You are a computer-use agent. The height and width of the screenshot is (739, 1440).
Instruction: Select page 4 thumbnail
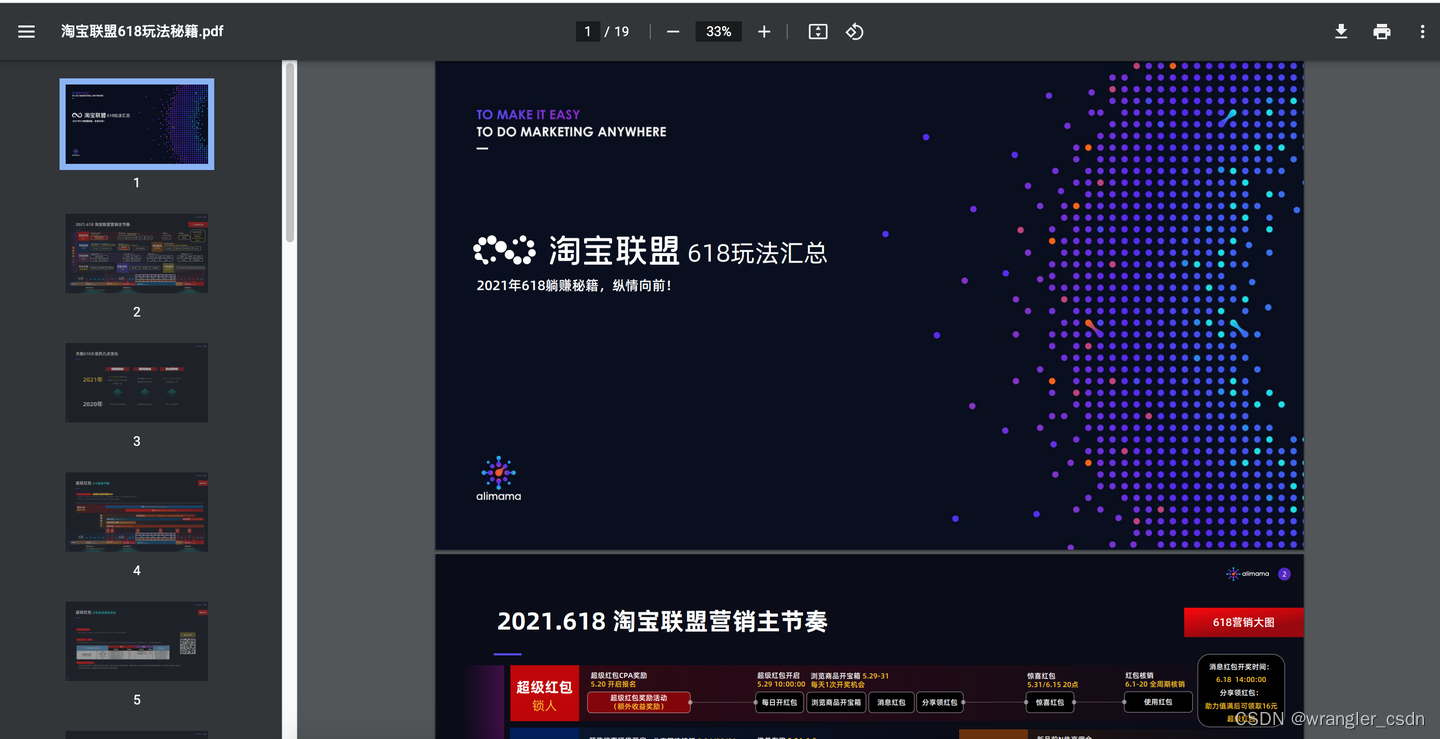click(137, 512)
